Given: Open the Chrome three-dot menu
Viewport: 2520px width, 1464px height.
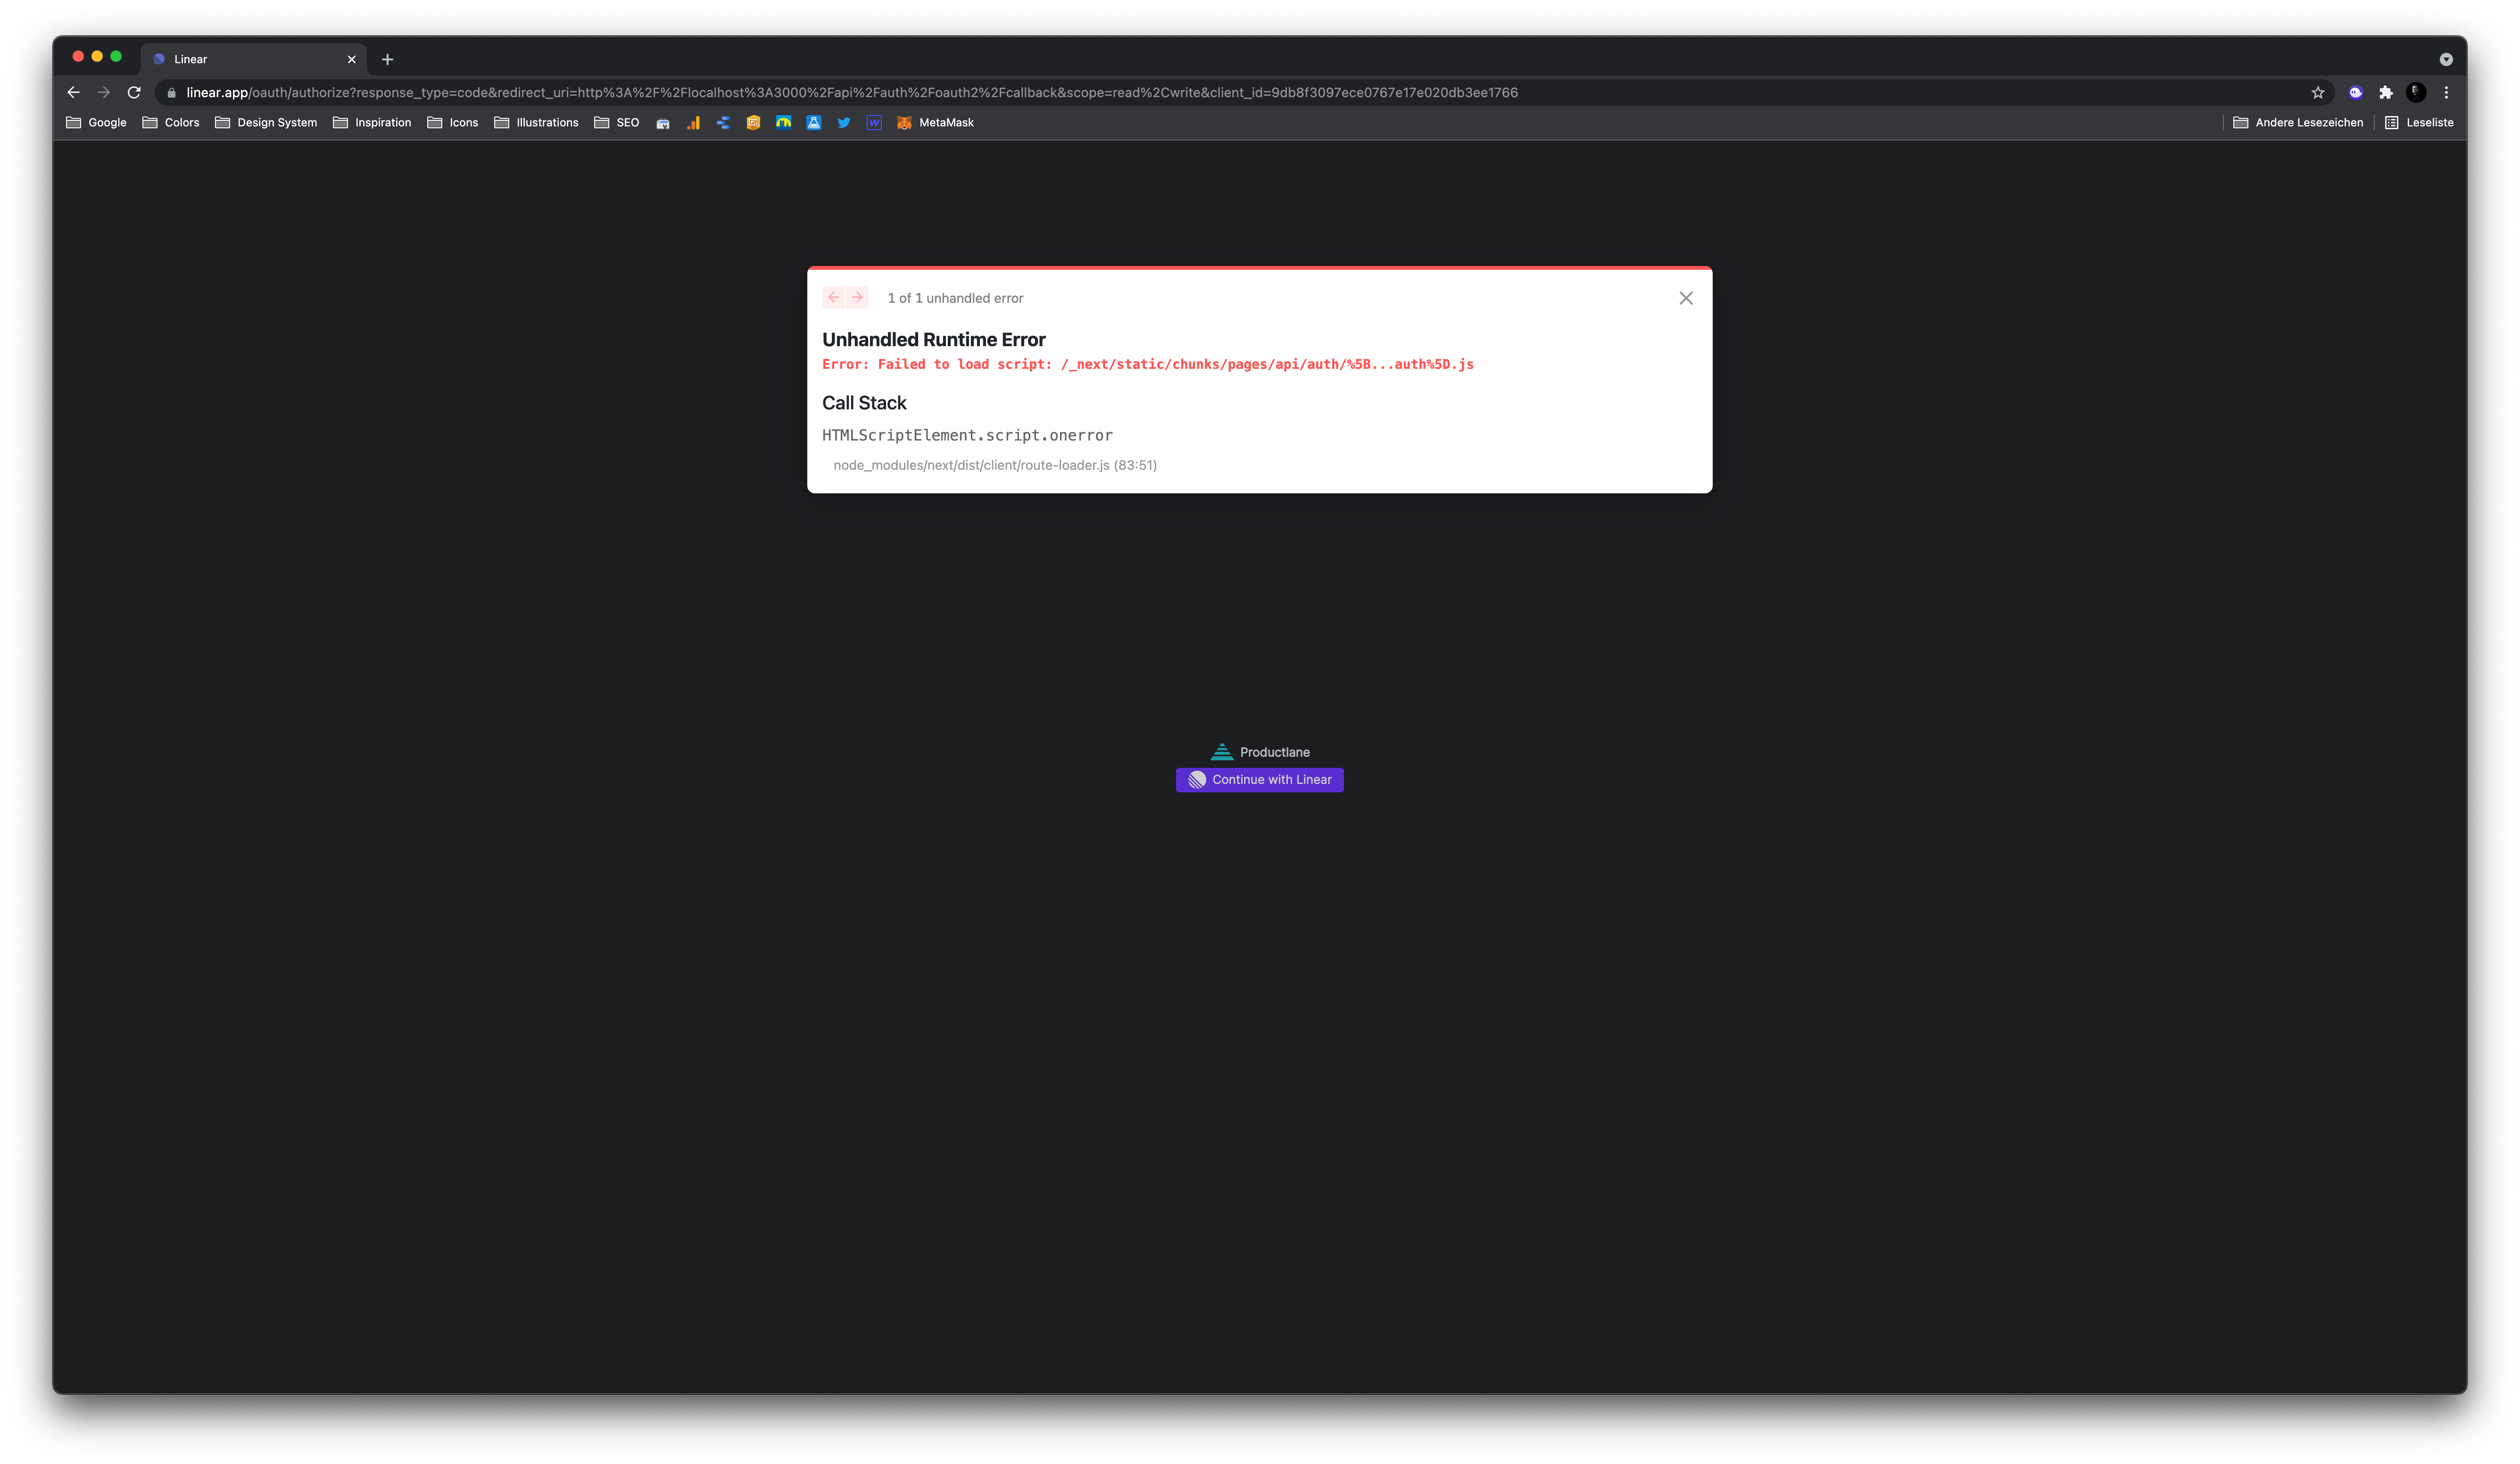Looking at the screenshot, I should pyautogui.click(x=2446, y=93).
